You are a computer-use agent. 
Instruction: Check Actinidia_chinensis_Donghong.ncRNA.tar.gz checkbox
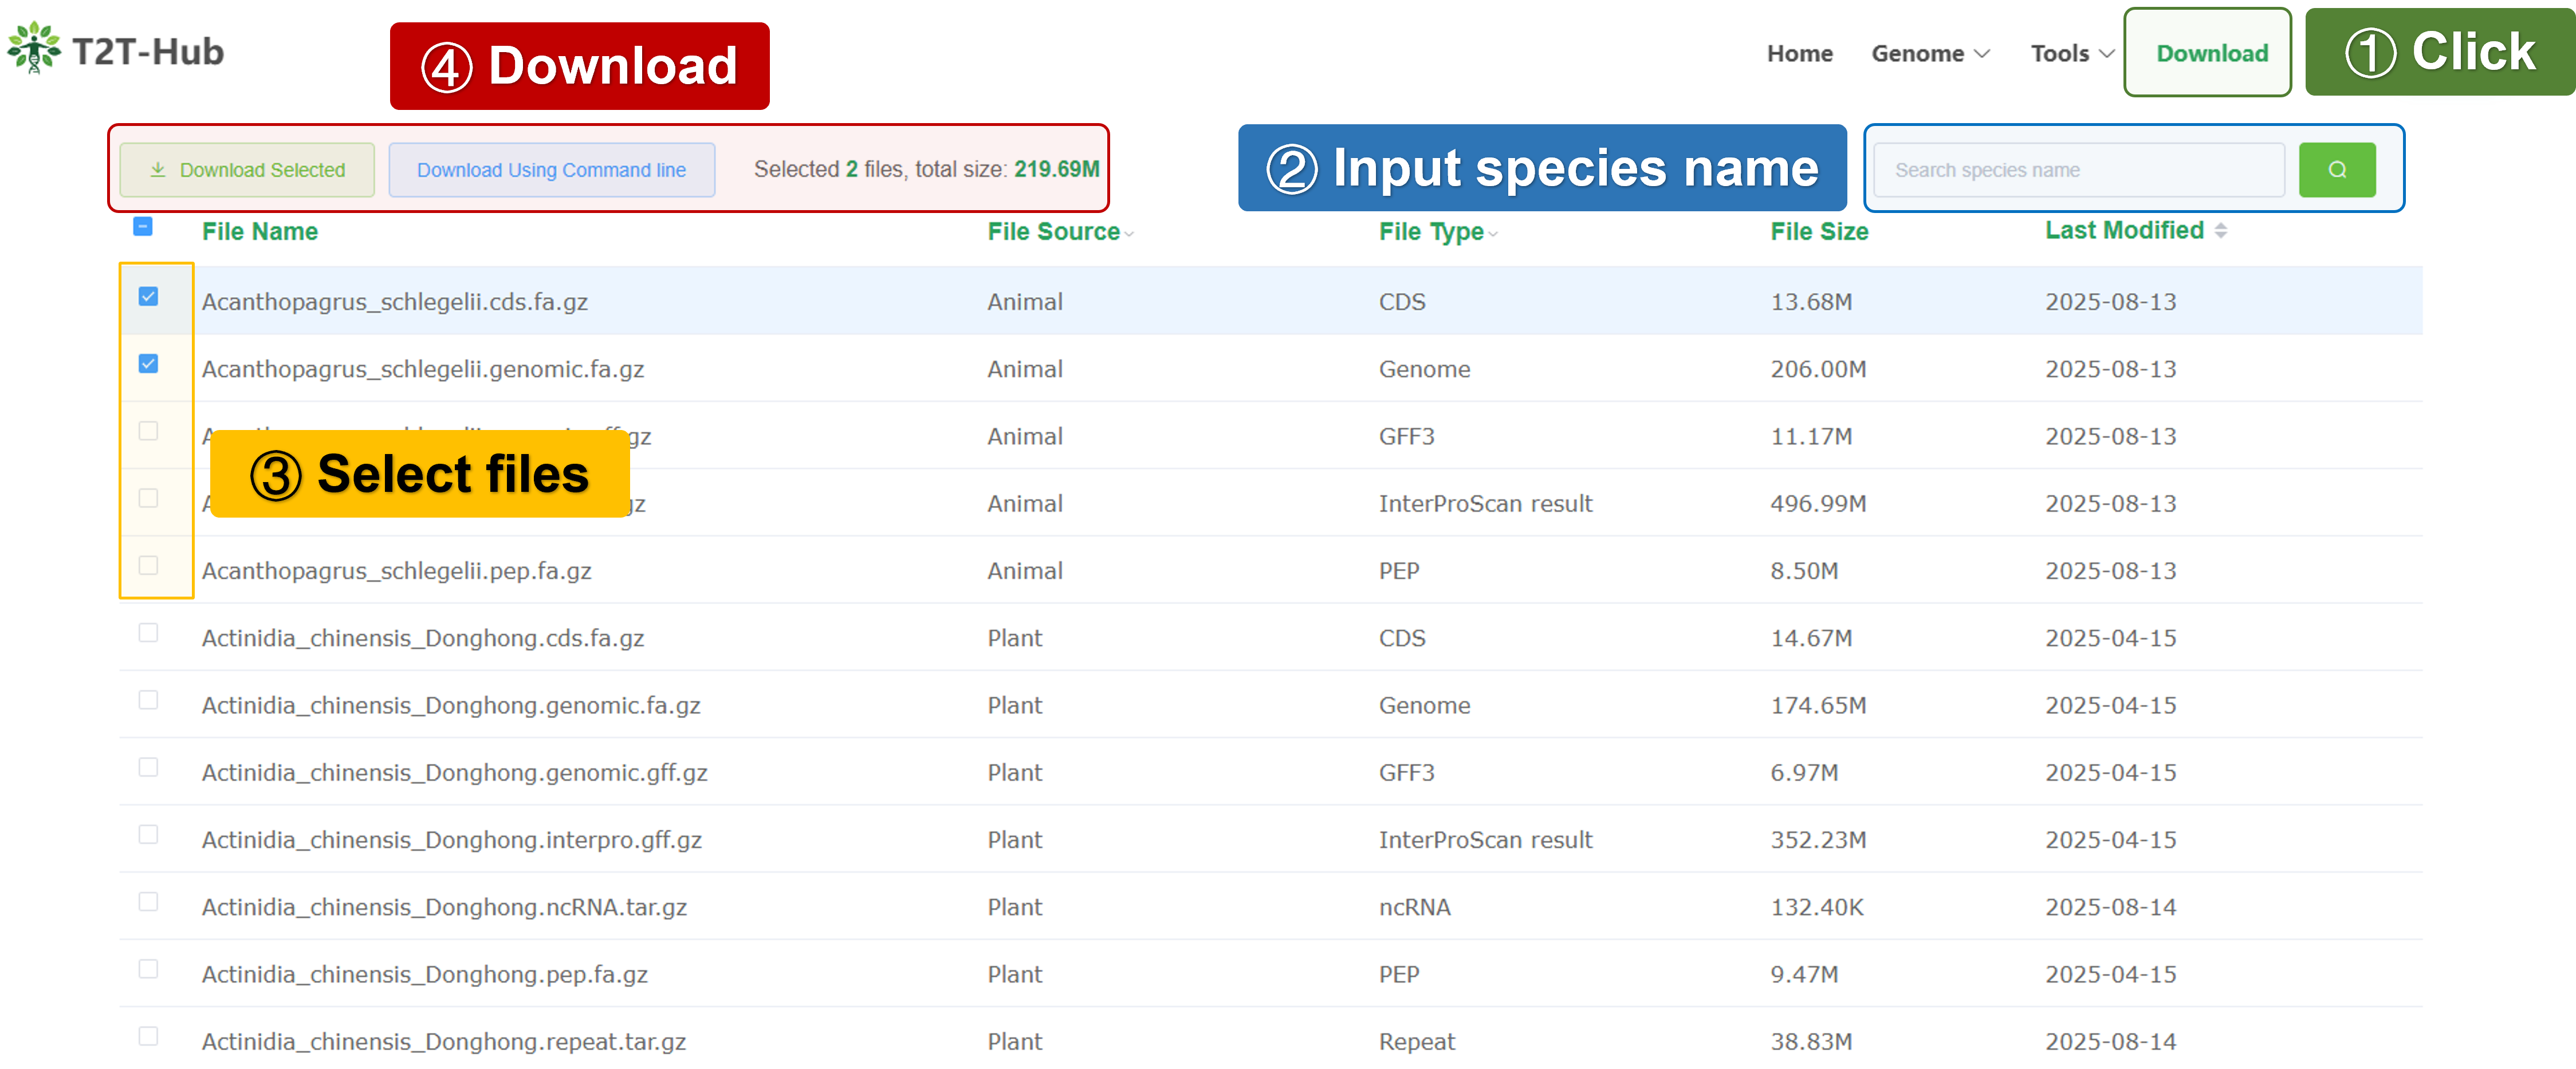pos(148,902)
